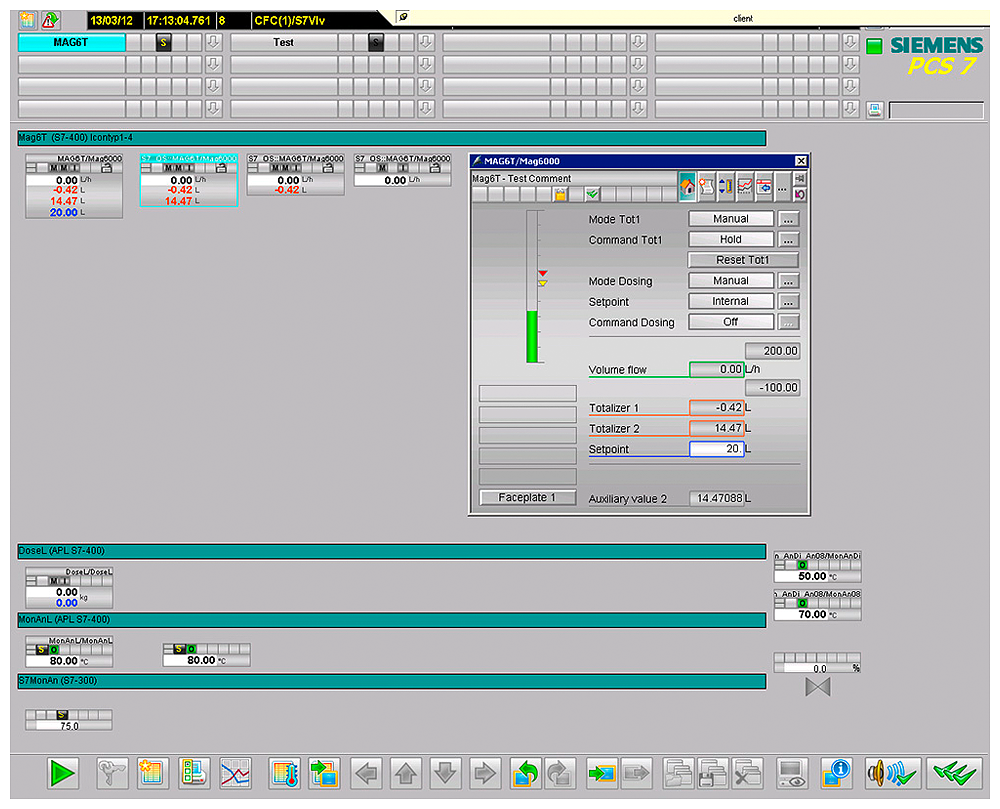Click the up arrow navigation icon

pos(405,773)
